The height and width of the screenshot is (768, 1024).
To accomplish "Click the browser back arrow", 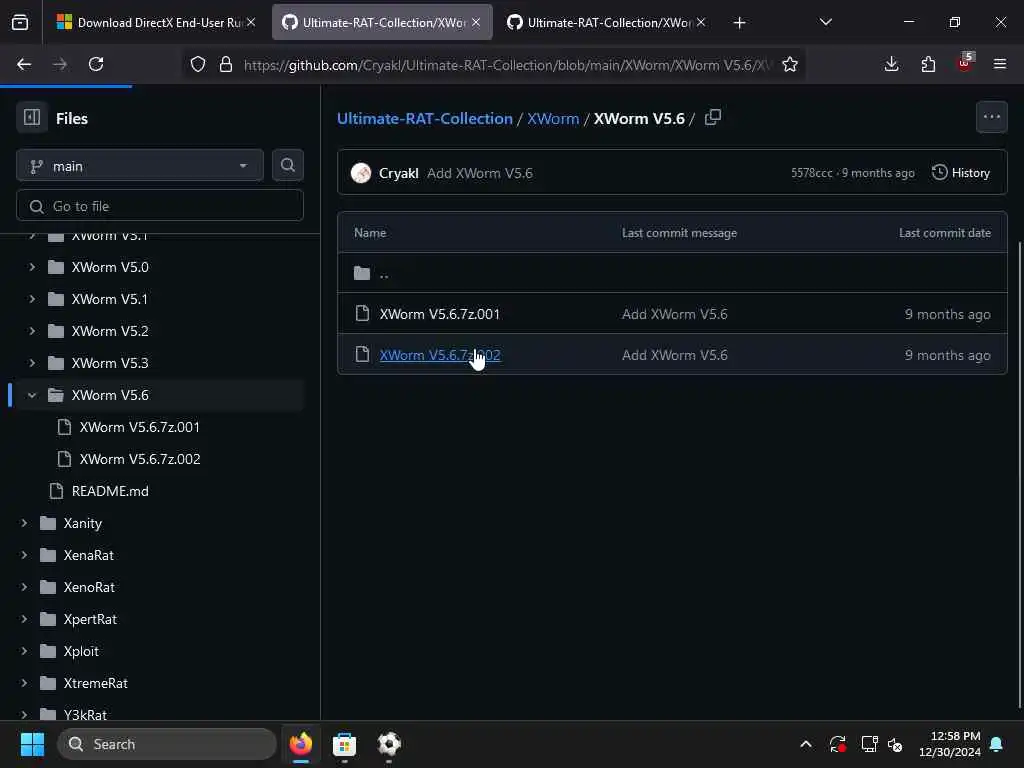I will (x=24, y=64).
